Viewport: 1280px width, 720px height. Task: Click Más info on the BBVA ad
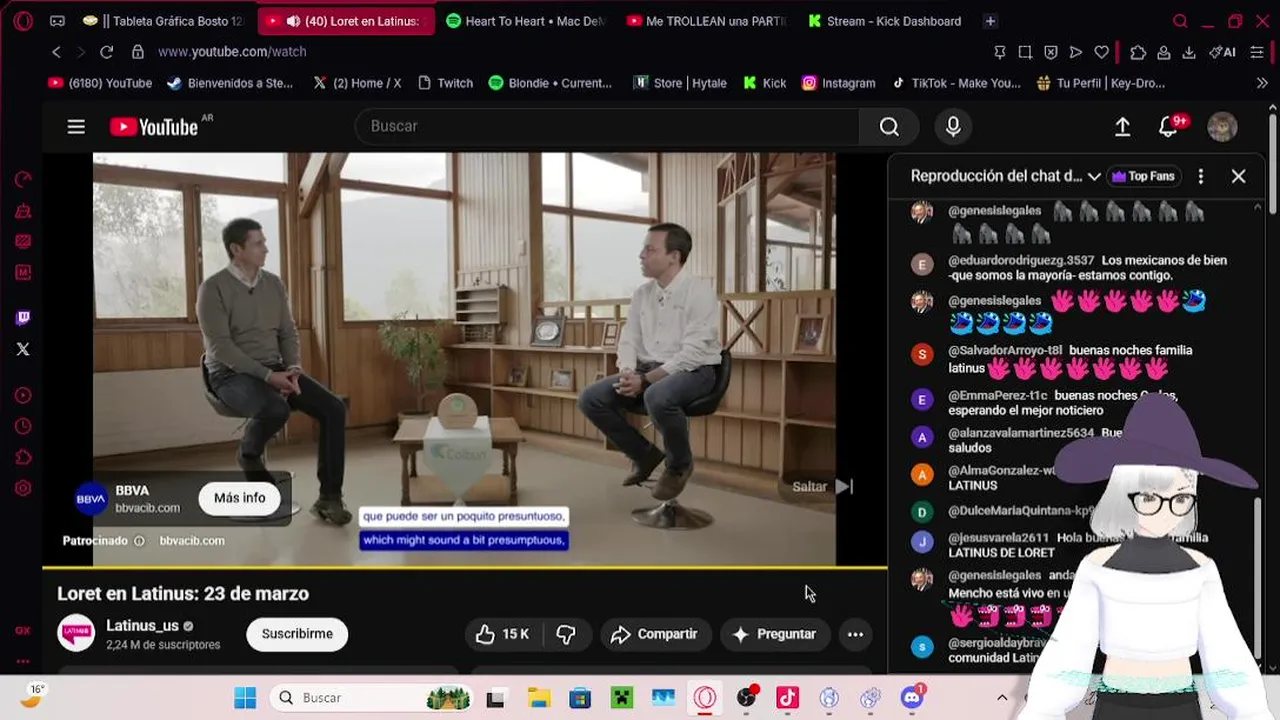pyautogui.click(x=240, y=498)
